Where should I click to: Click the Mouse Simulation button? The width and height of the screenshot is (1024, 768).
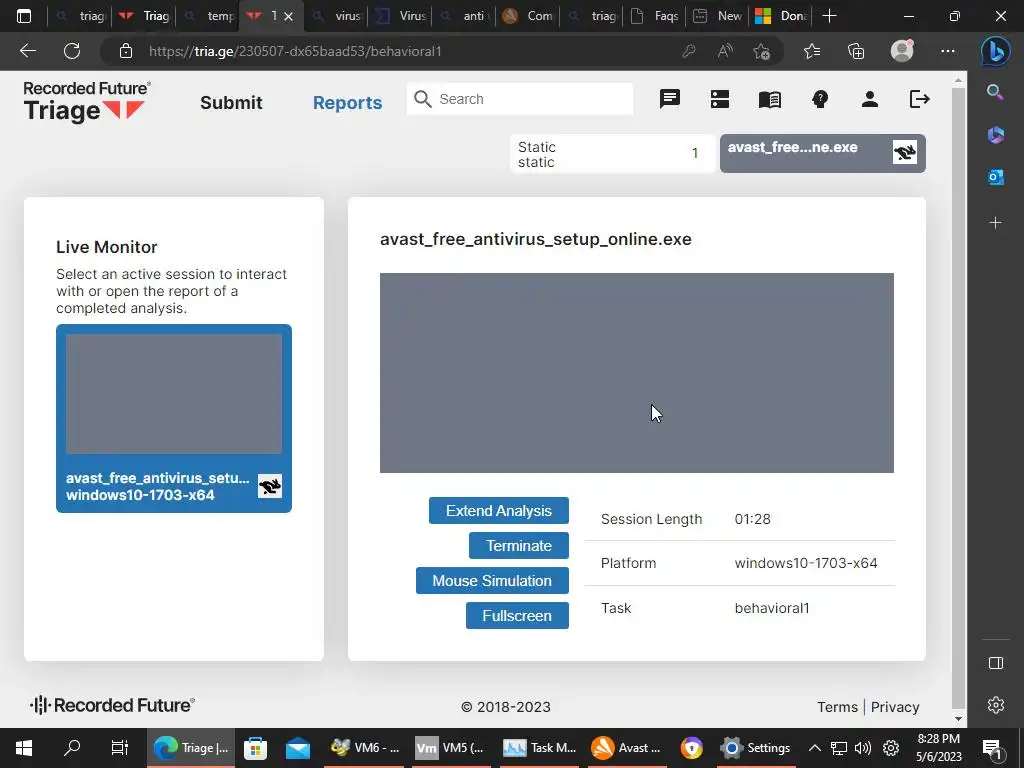coord(492,581)
